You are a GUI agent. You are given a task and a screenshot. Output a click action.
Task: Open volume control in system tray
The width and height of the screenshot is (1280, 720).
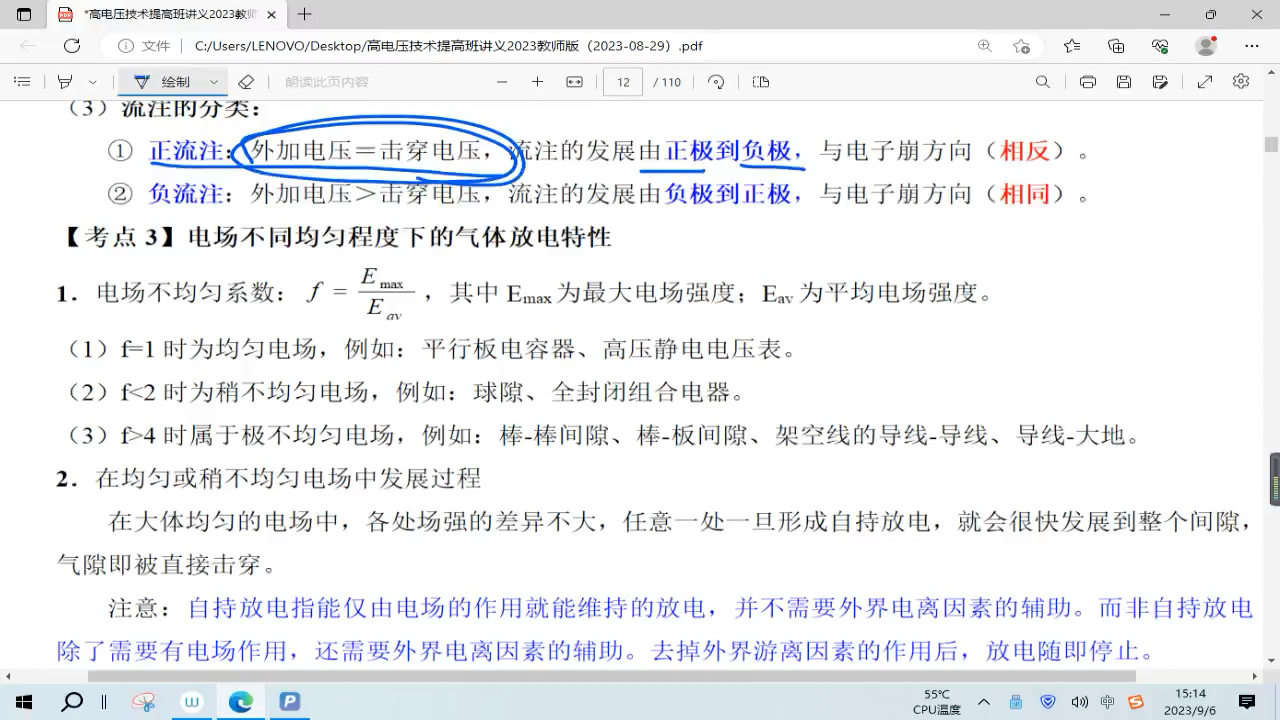(1079, 701)
